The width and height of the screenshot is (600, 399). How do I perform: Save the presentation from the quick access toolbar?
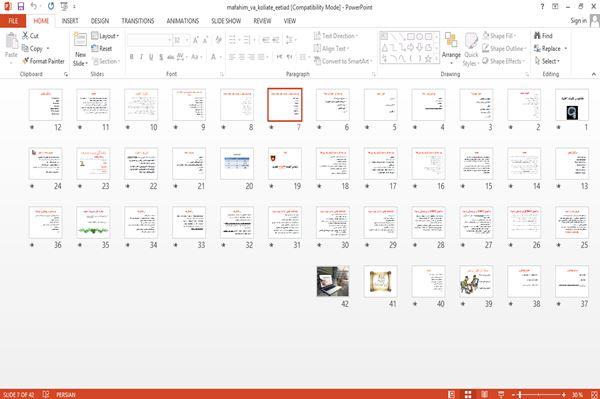(x=21, y=7)
